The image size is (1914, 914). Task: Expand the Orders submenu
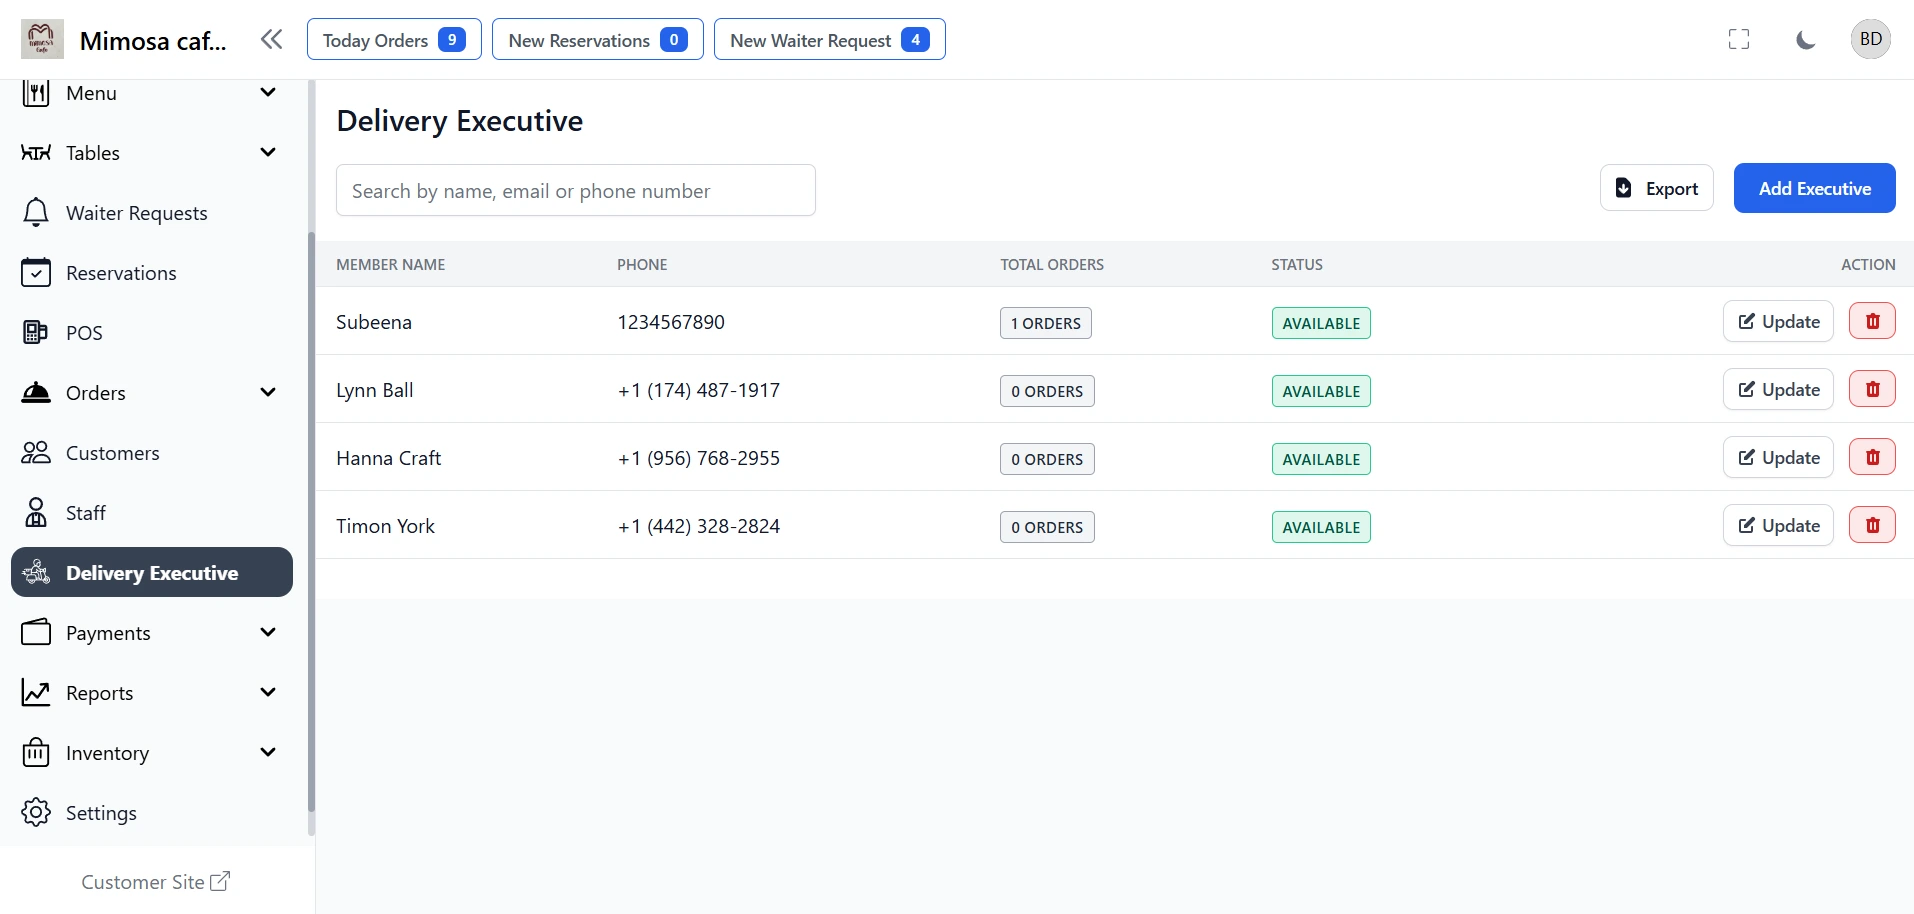click(267, 393)
